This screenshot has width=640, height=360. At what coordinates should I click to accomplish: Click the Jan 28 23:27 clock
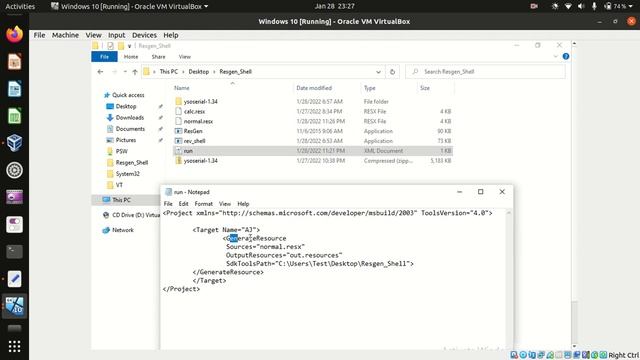tap(334, 6)
